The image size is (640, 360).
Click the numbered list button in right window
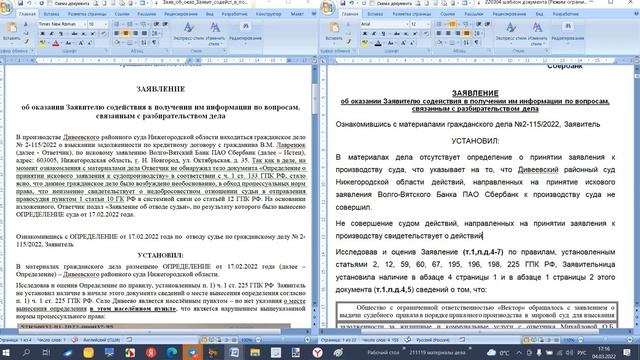pos(452,24)
